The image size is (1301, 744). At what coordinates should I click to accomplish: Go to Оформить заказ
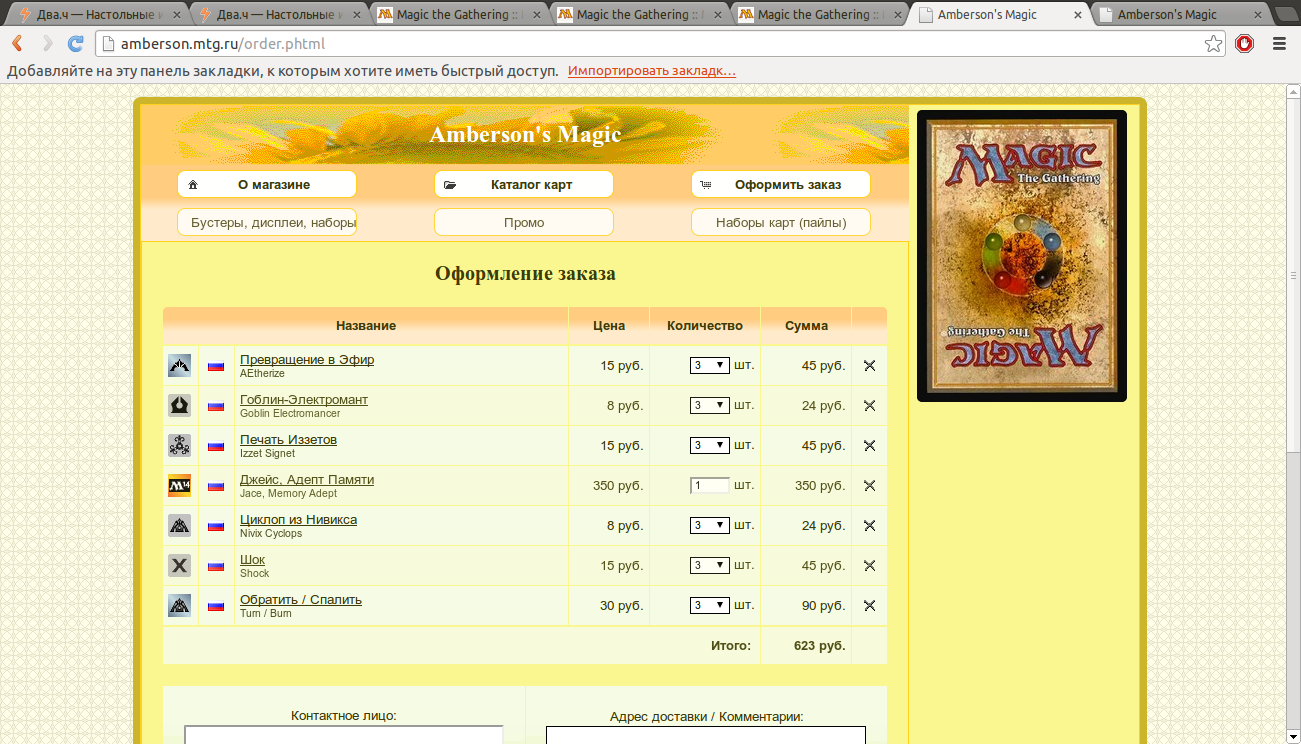coord(781,184)
